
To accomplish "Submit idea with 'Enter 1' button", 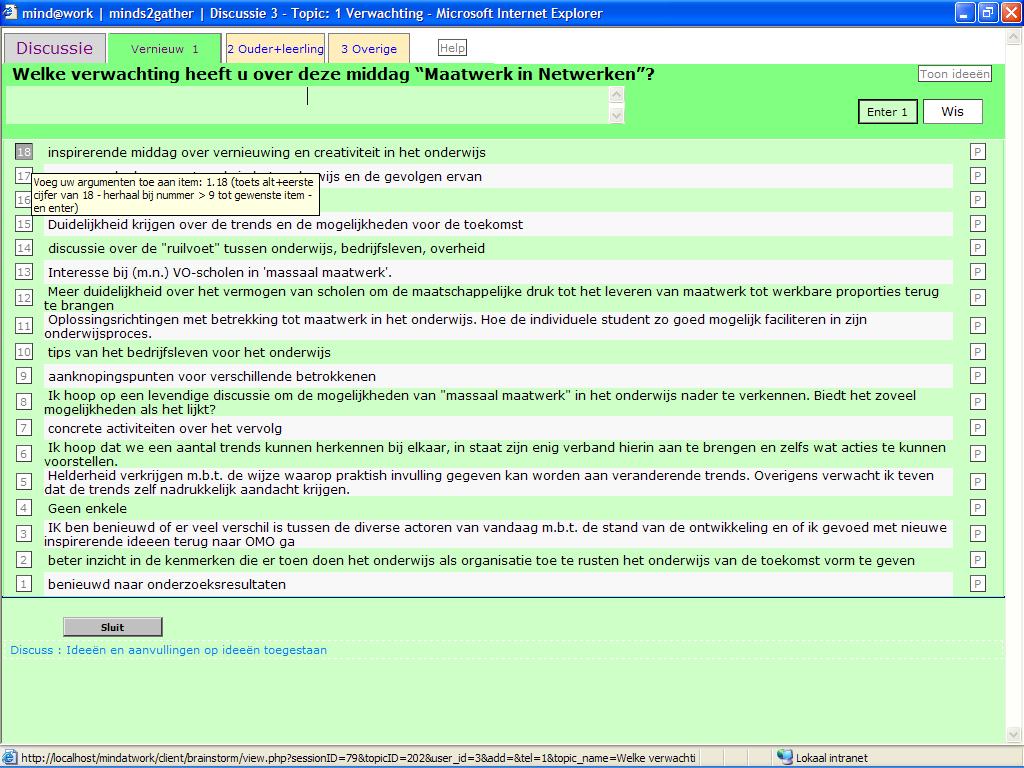I will [x=887, y=112].
